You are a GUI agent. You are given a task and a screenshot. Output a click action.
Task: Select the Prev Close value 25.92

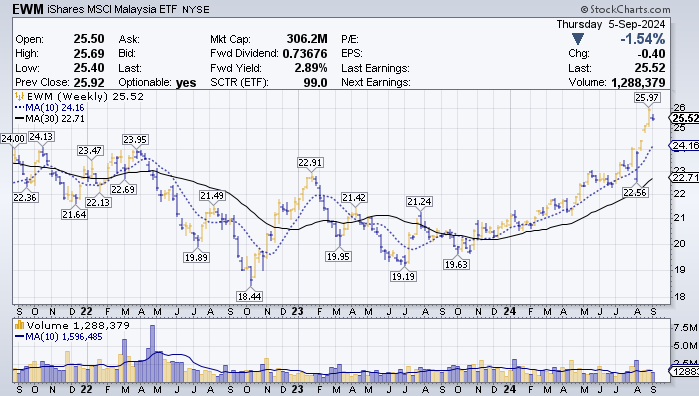click(89, 82)
